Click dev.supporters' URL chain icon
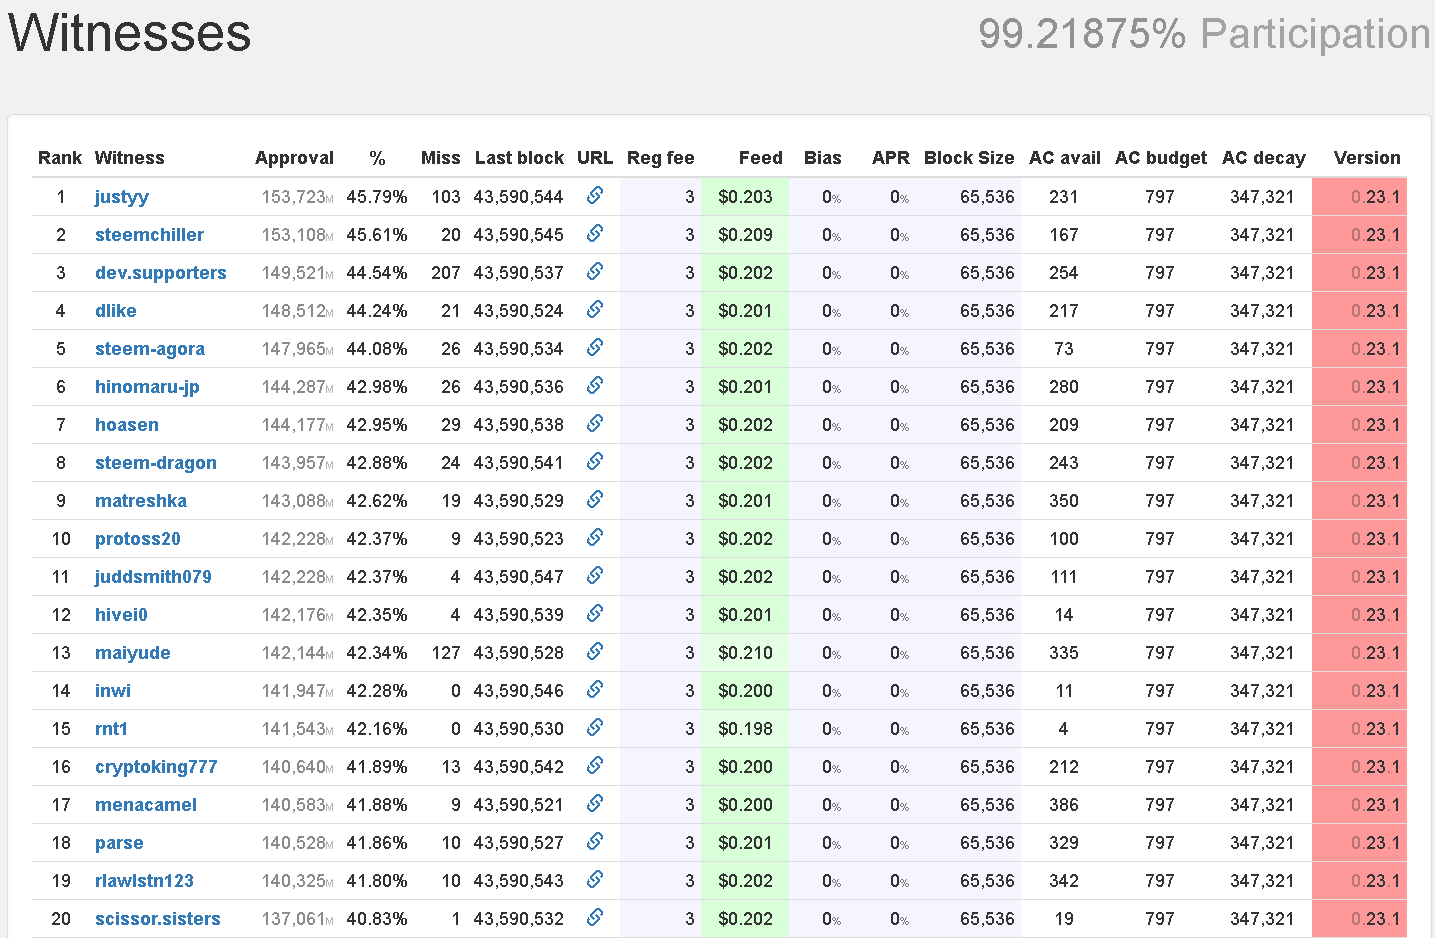 (x=594, y=272)
